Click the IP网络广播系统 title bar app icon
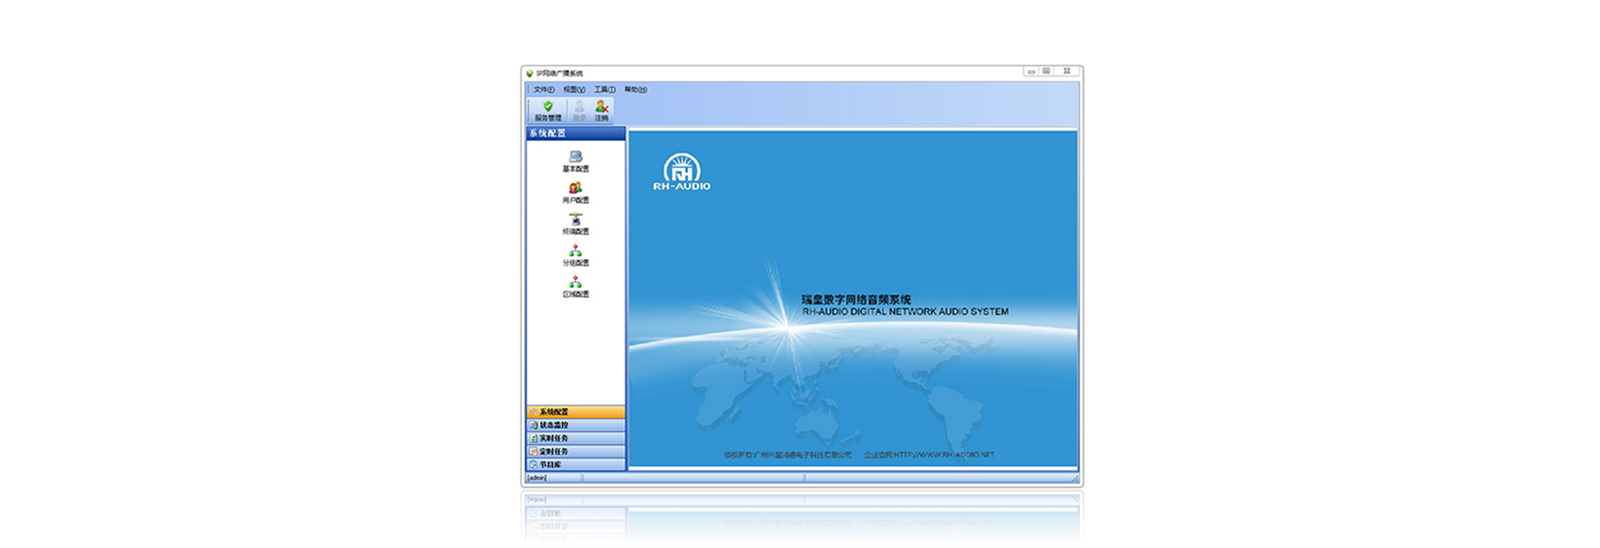 pos(530,73)
